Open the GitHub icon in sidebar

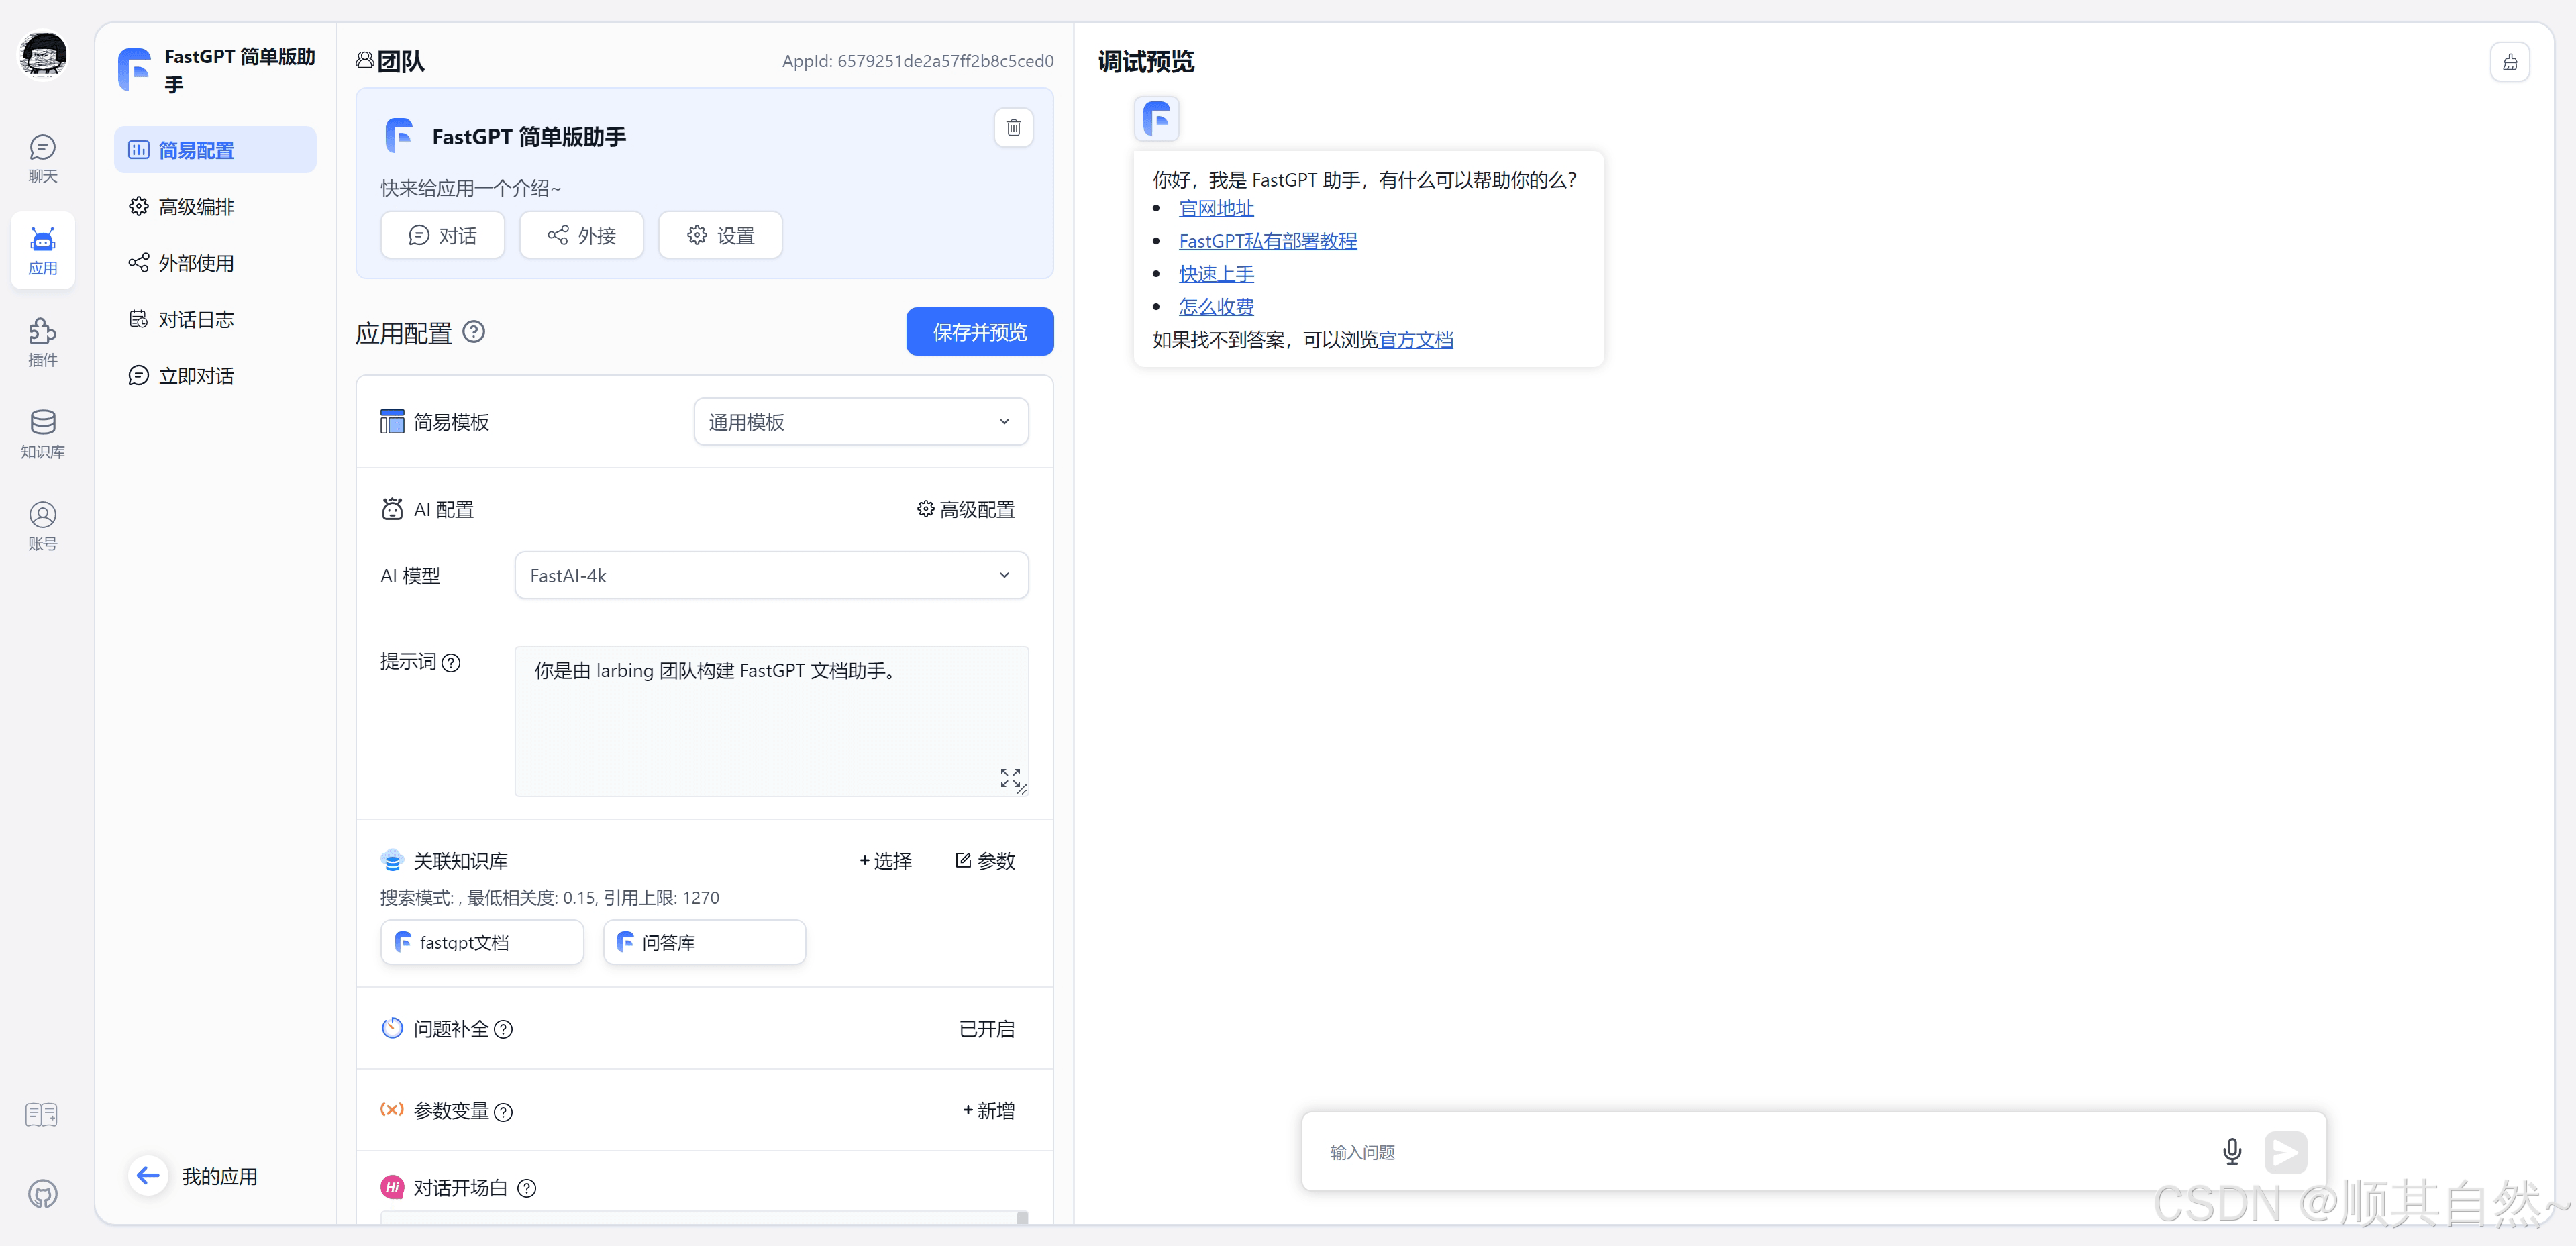42,1193
